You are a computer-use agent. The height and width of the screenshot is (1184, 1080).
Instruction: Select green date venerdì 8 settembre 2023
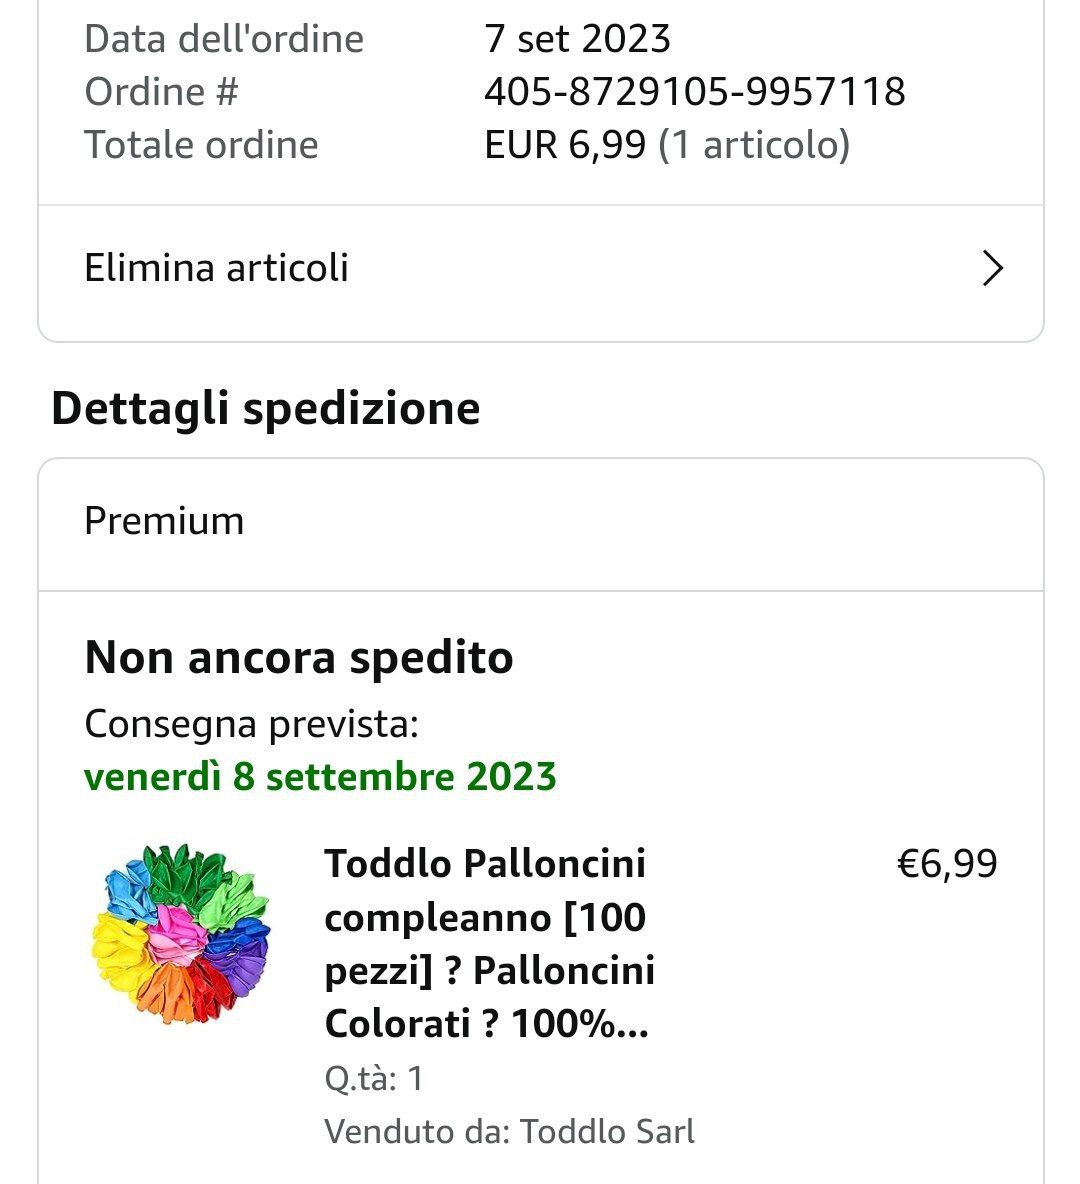[x=320, y=777]
